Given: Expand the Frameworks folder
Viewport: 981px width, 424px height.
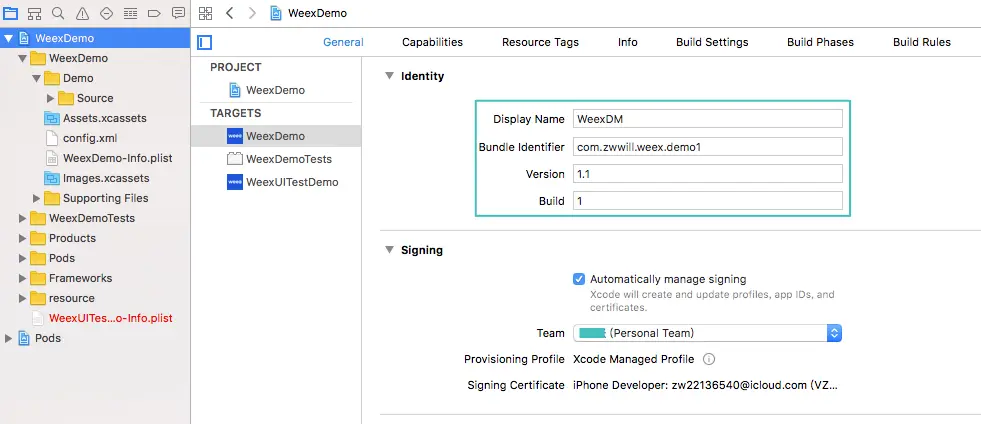Looking at the screenshot, I should [x=23, y=278].
